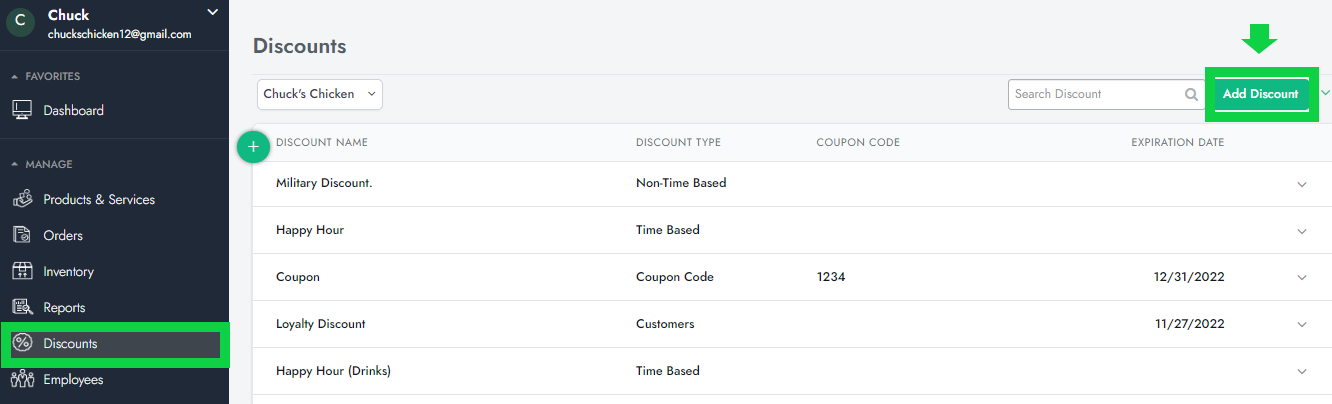This screenshot has height=404, width=1332.
Task: Click the Add Discount button
Action: [1260, 94]
